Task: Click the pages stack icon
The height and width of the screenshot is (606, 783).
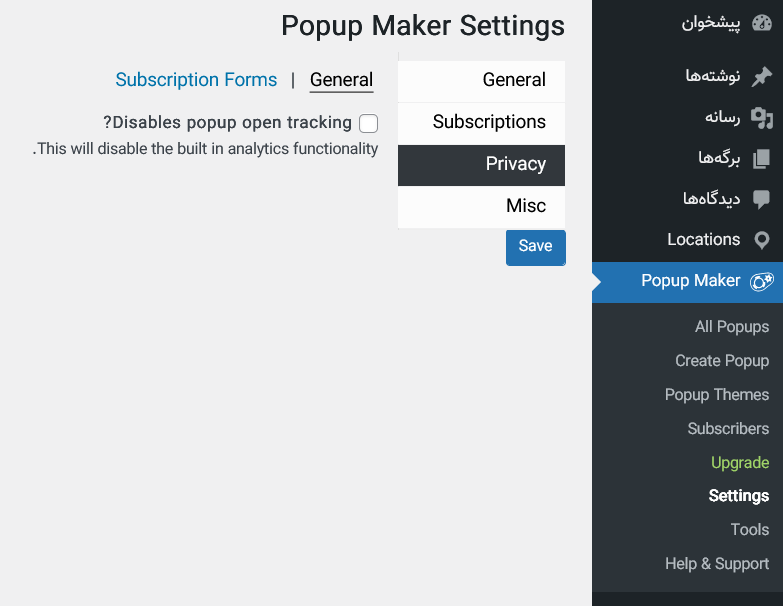Action: [x=762, y=159]
